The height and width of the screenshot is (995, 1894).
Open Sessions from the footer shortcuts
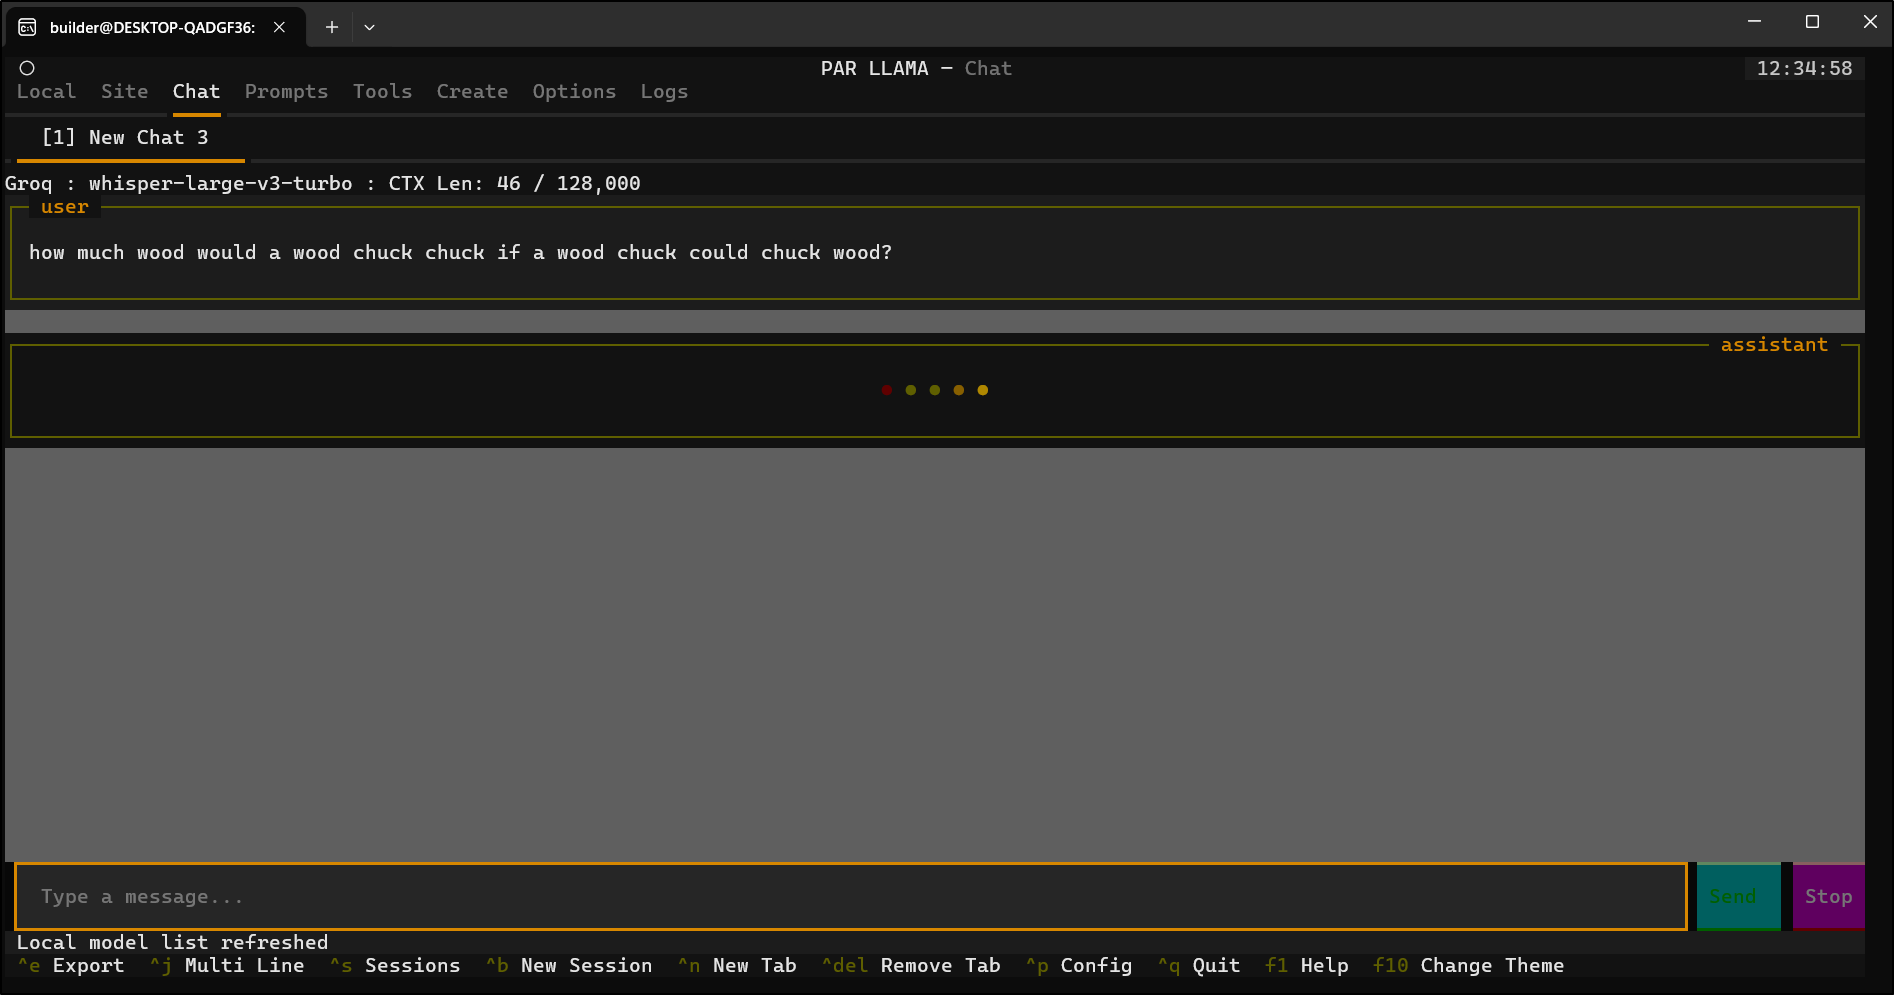pos(412,966)
